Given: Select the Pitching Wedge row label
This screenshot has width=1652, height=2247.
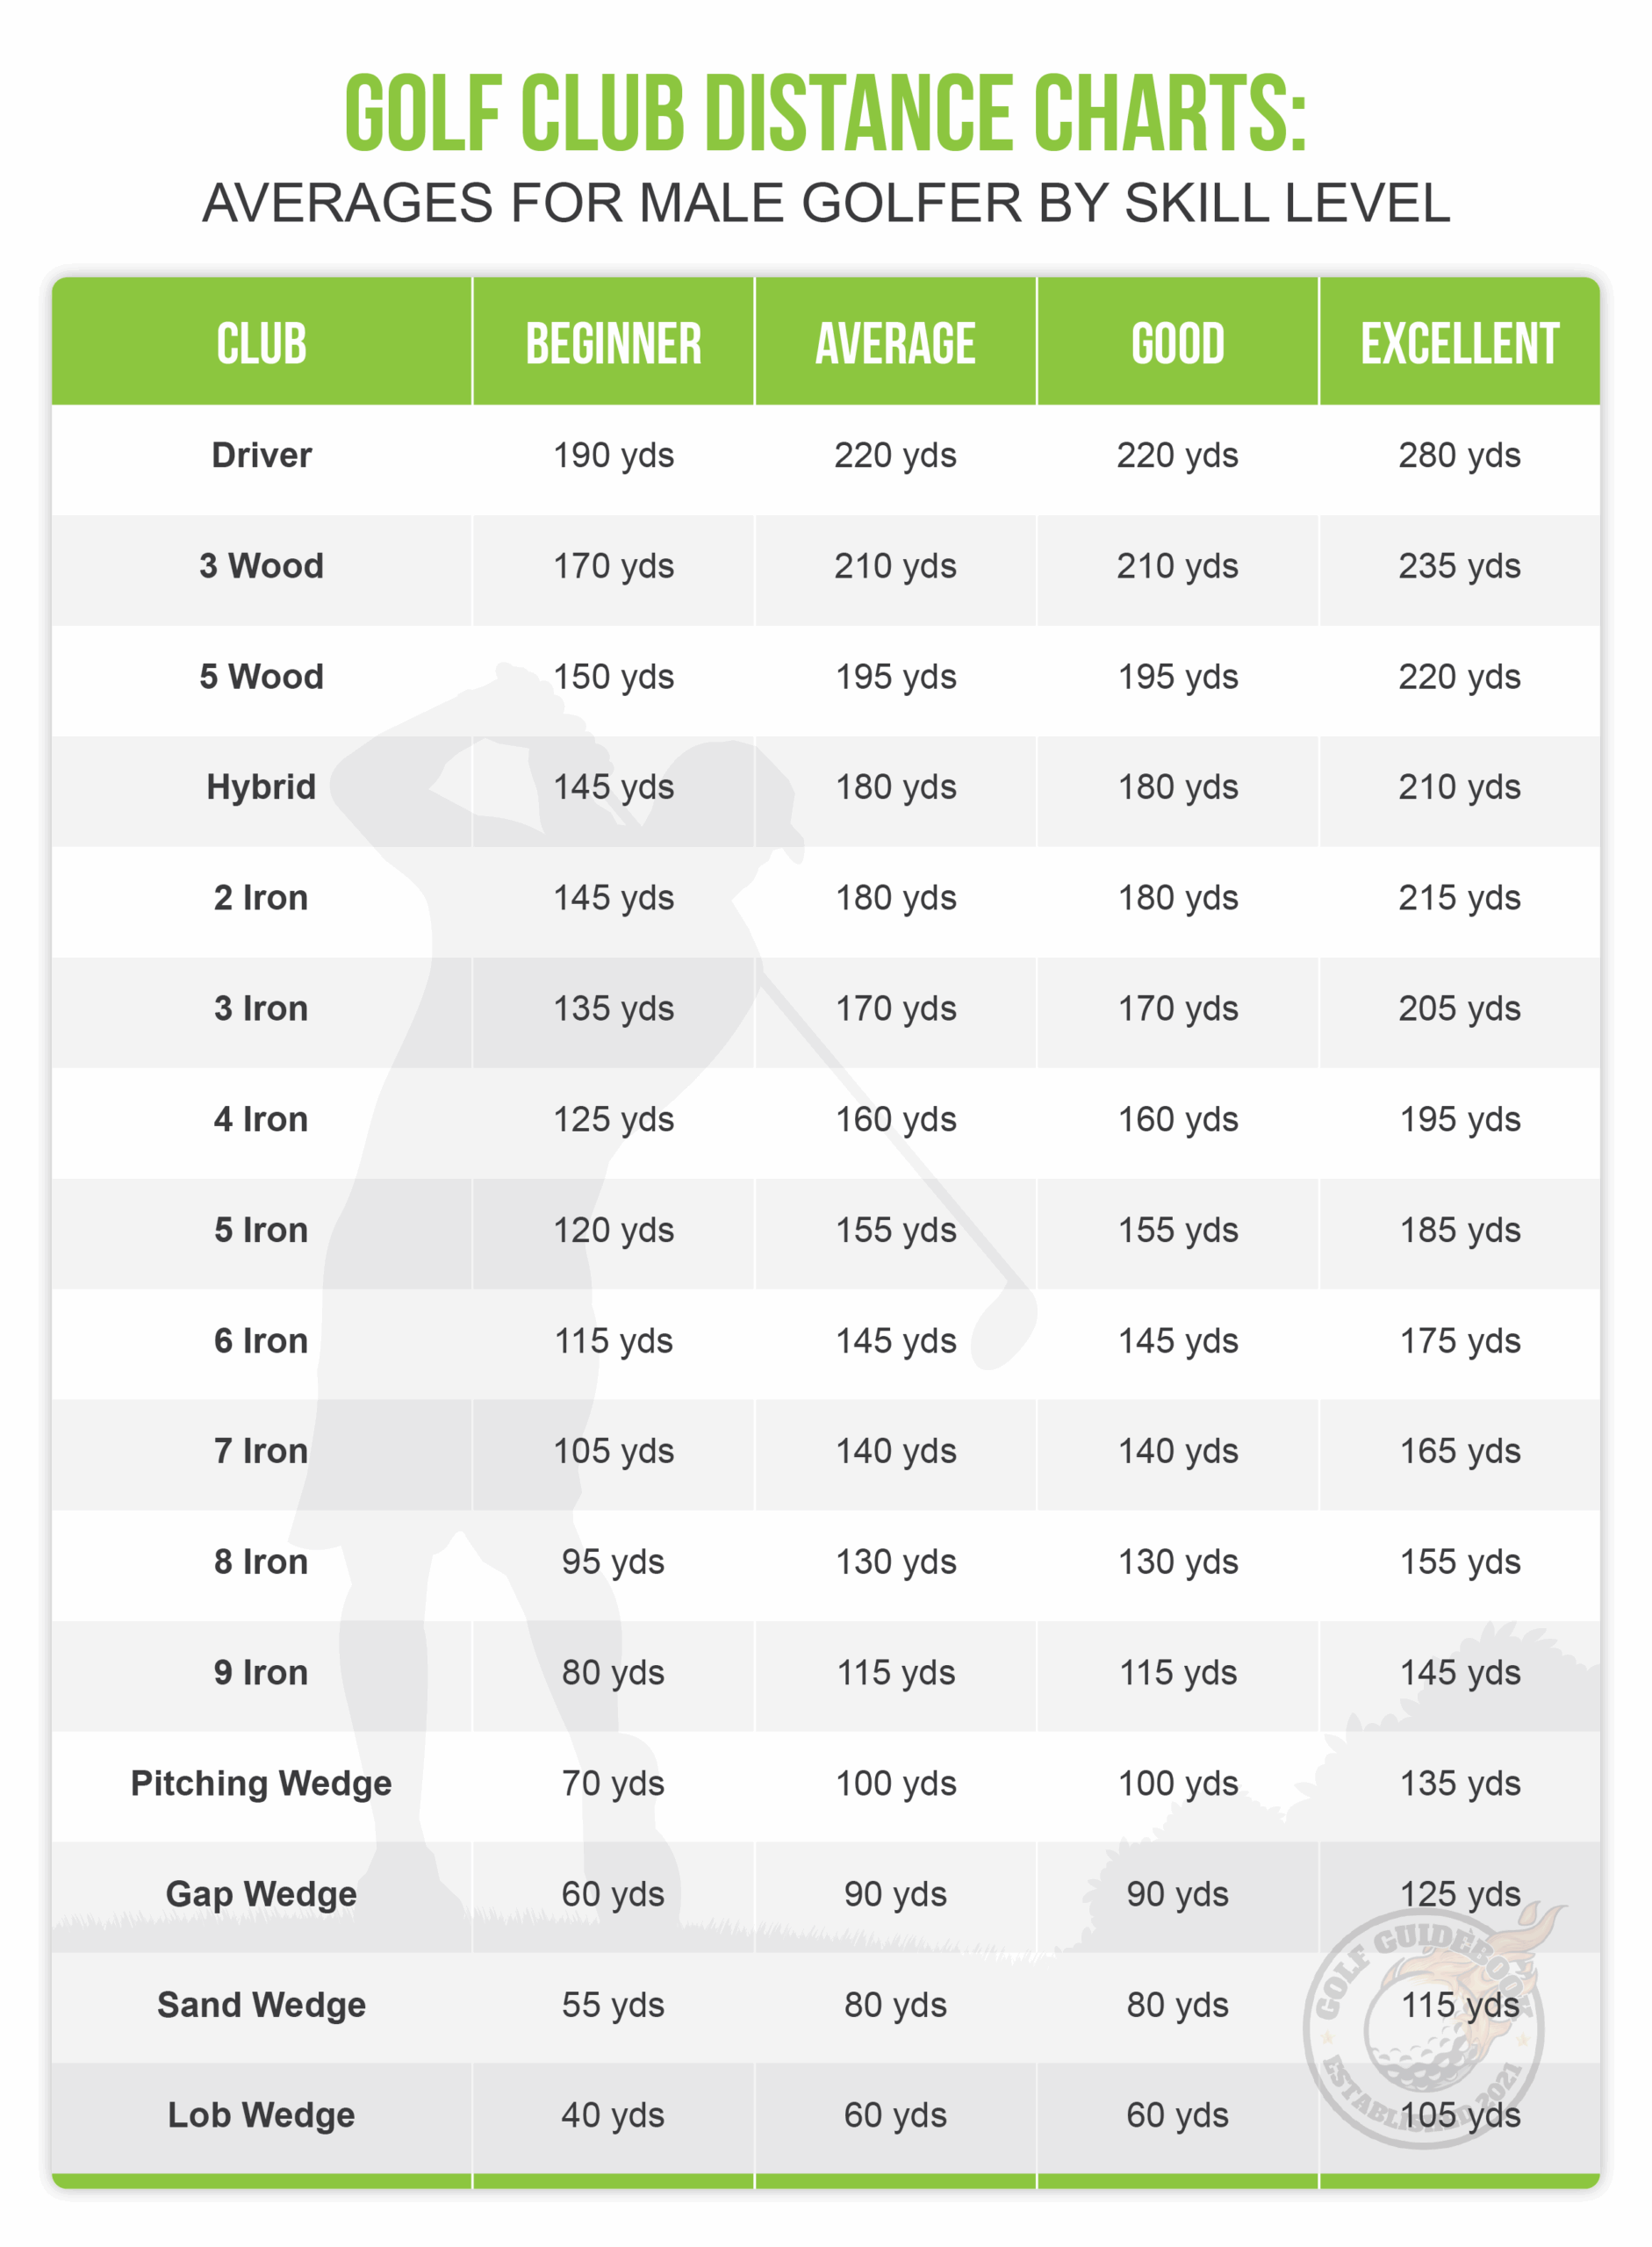Looking at the screenshot, I should tap(261, 1783).
